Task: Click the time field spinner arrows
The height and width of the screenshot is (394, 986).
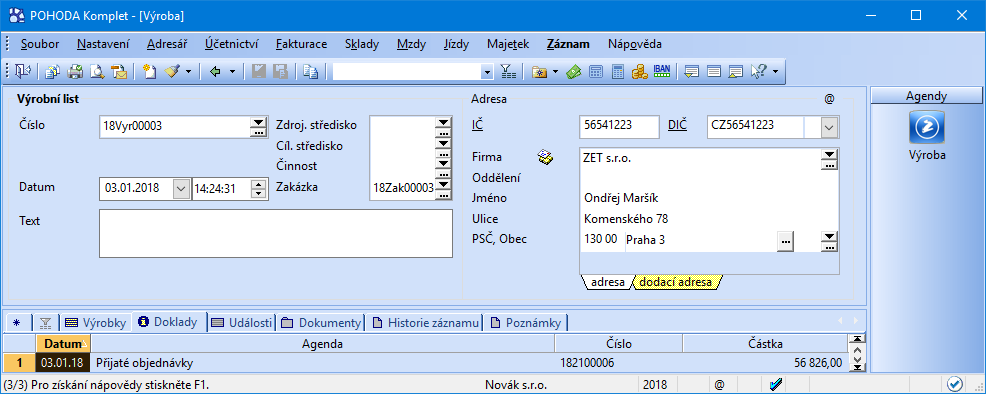Action: pos(258,188)
